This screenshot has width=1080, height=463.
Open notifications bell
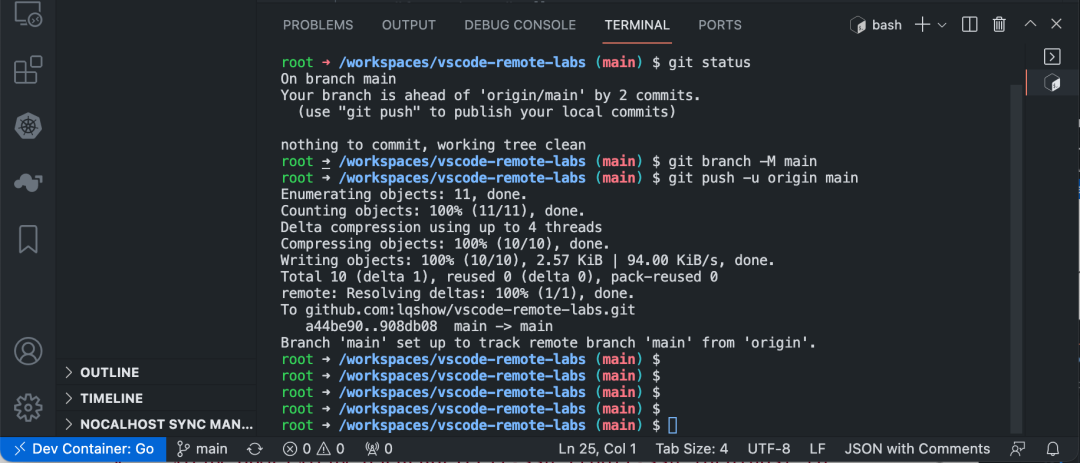[1052, 449]
